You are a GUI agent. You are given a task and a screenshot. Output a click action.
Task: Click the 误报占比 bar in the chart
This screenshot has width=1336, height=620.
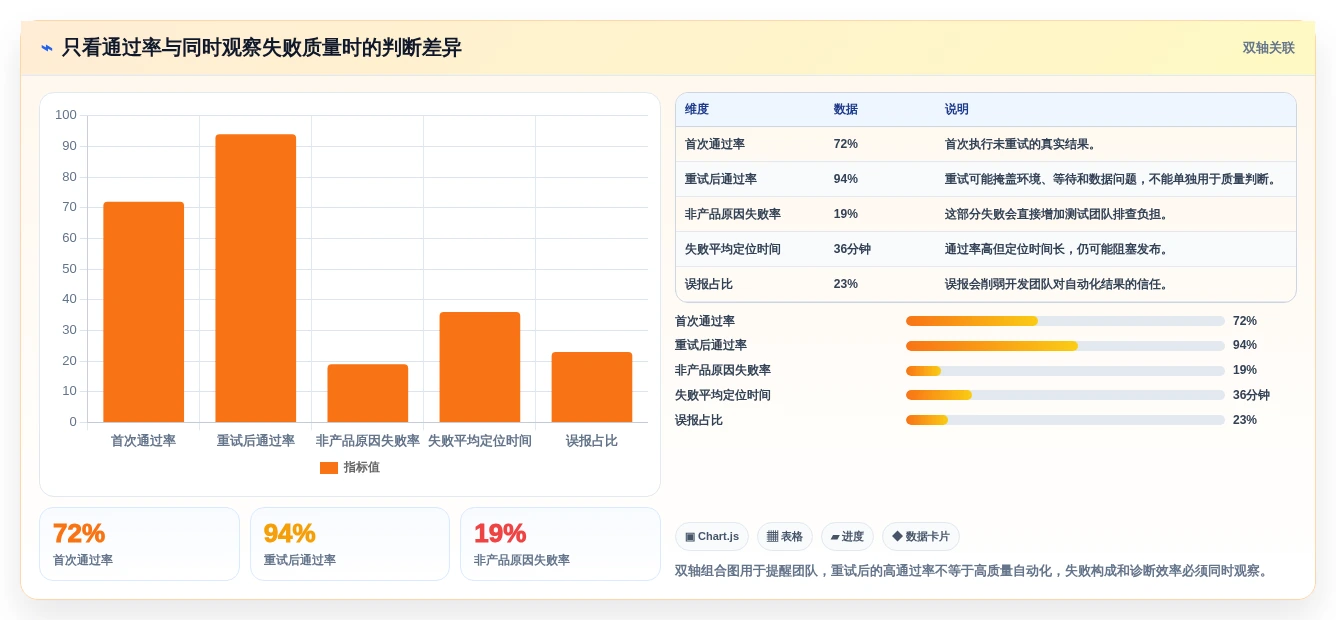coord(592,387)
